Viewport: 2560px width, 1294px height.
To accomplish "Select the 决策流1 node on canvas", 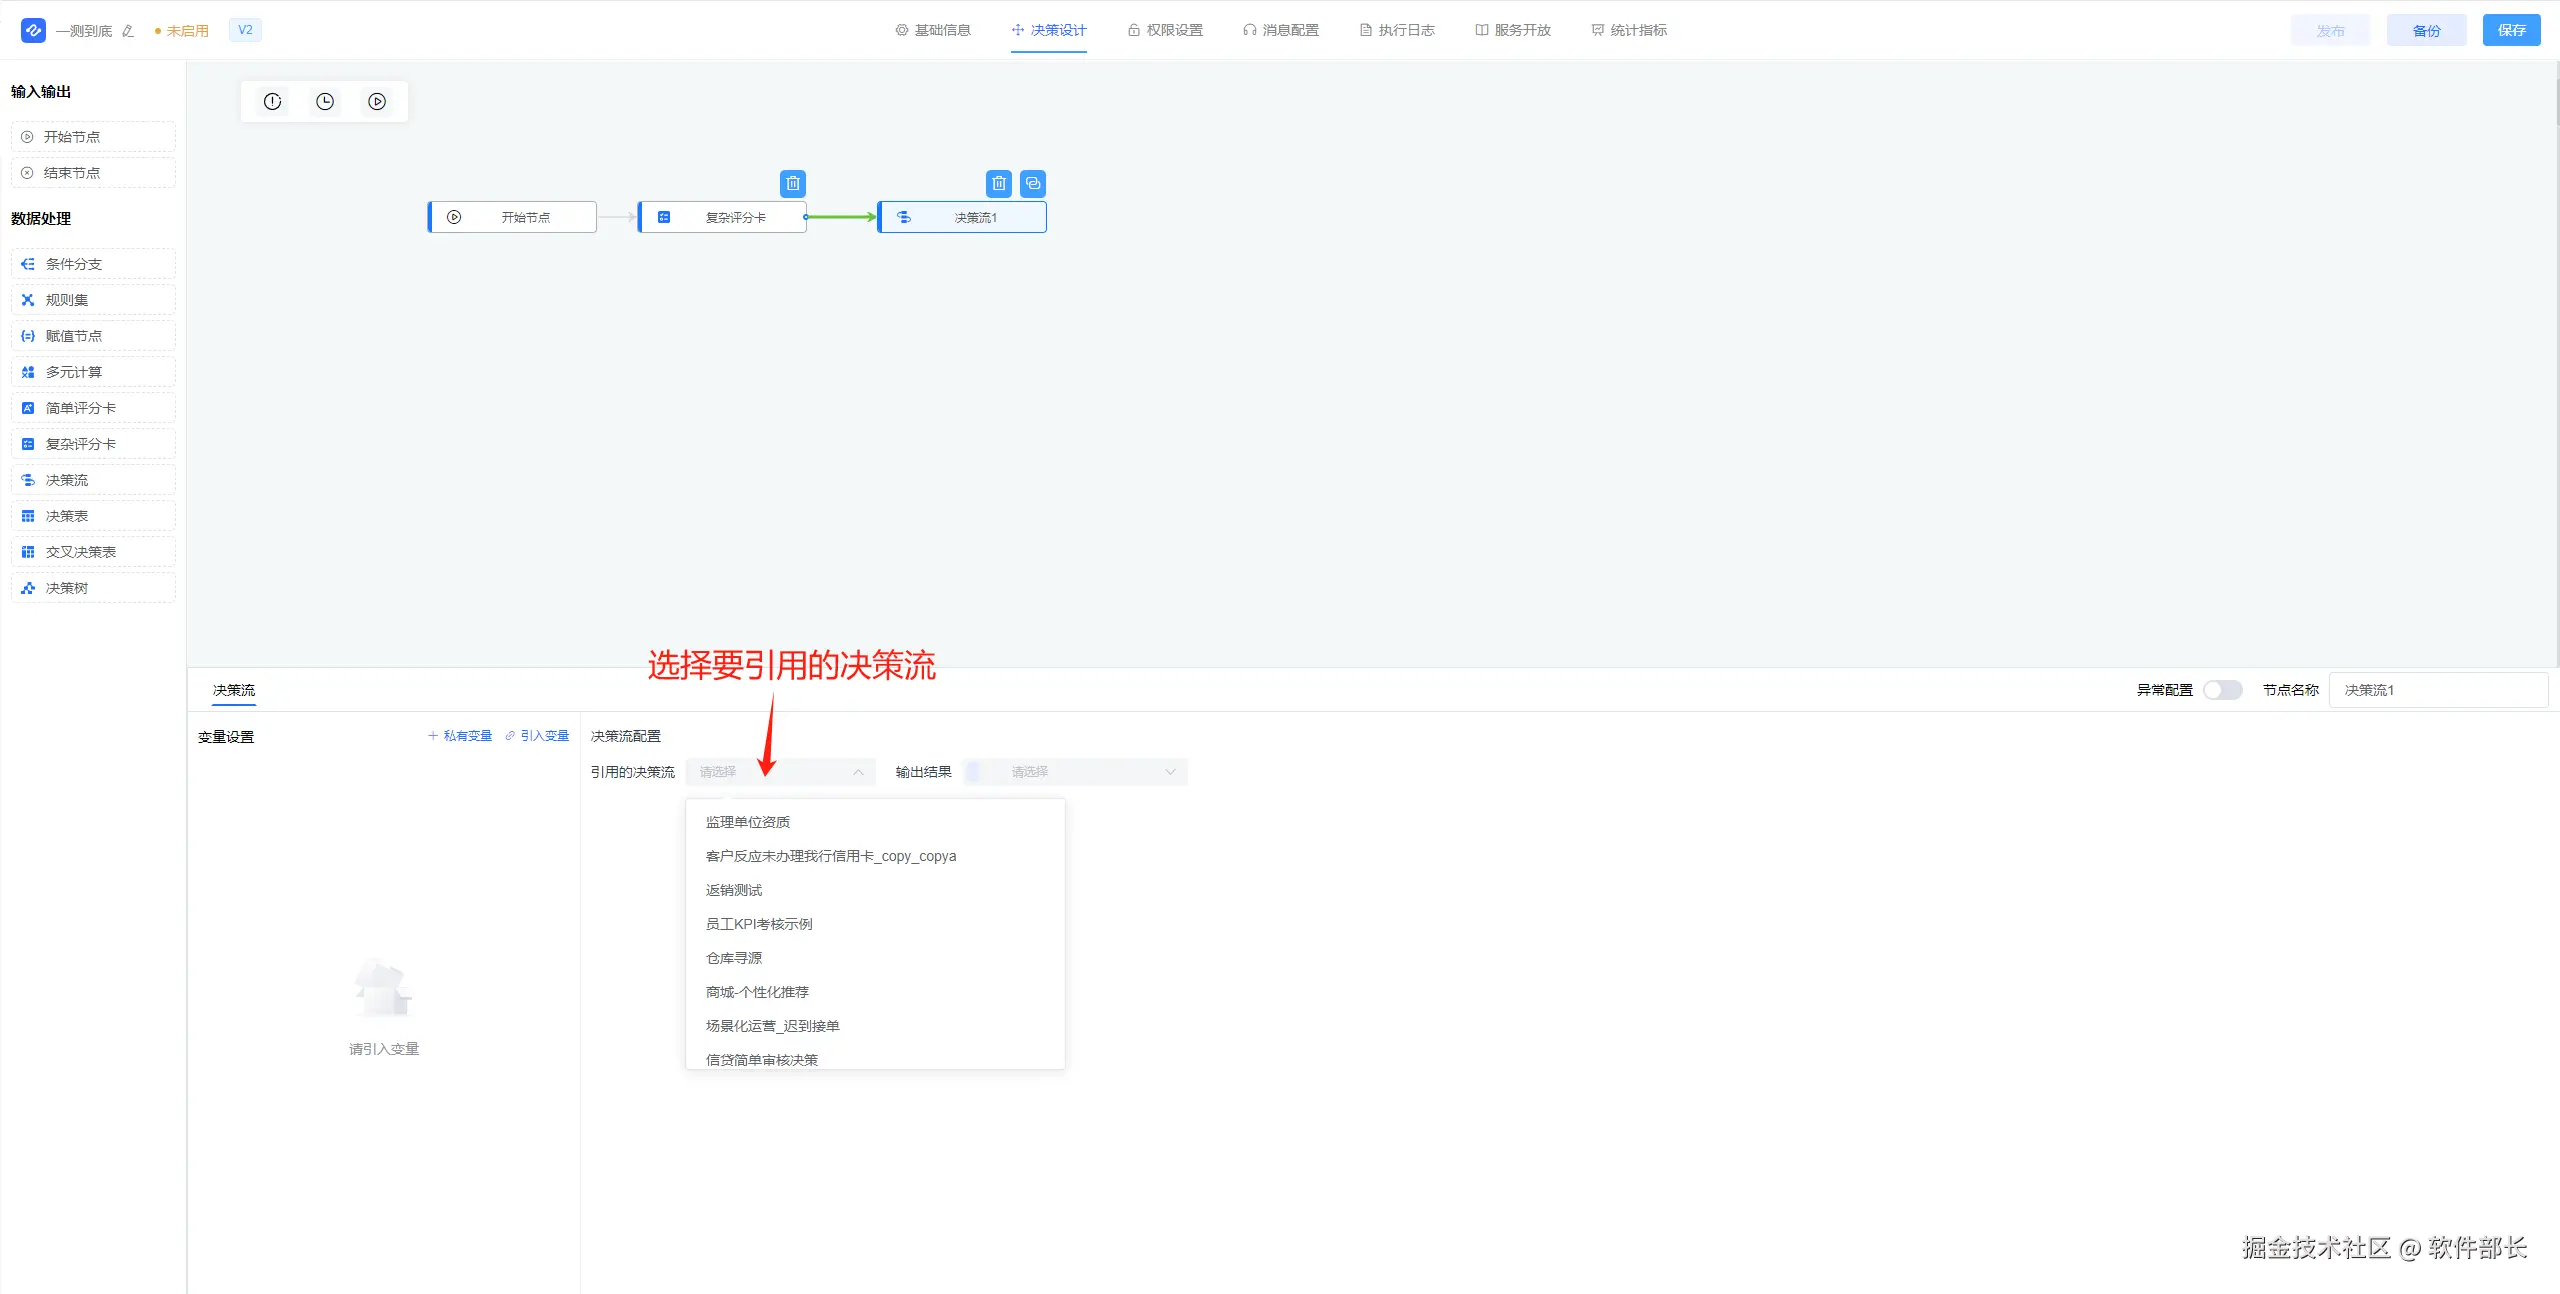I will [963, 217].
